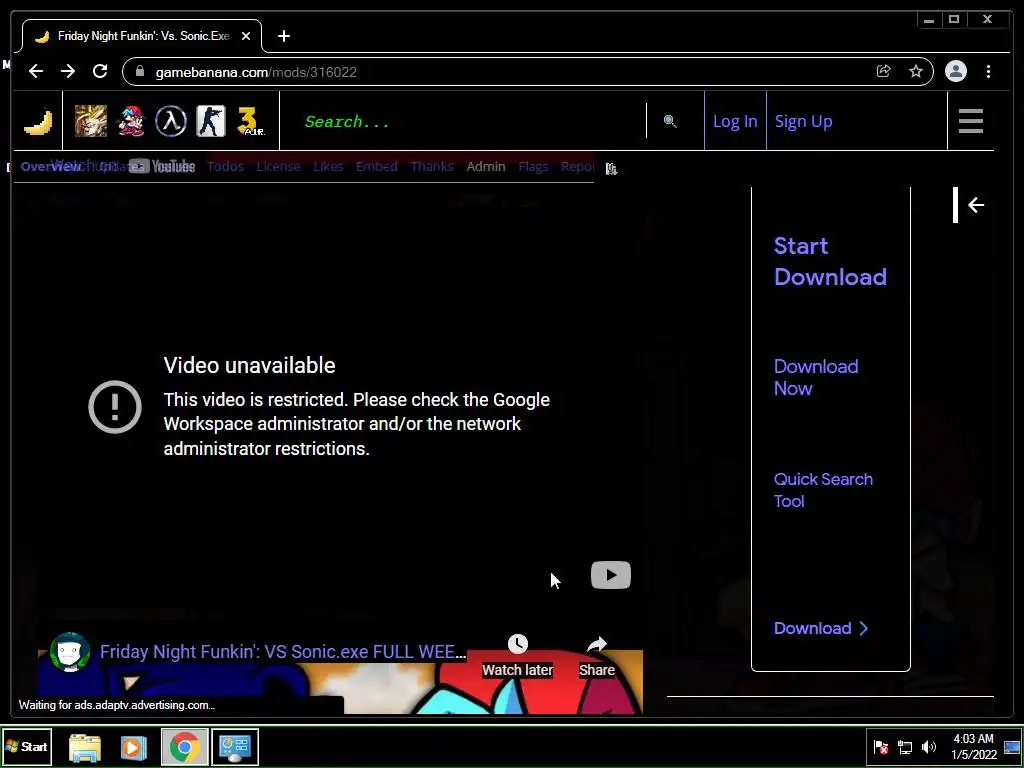Image resolution: width=1024 pixels, height=768 pixels.
Task: Click the Download Now link
Action: (816, 377)
